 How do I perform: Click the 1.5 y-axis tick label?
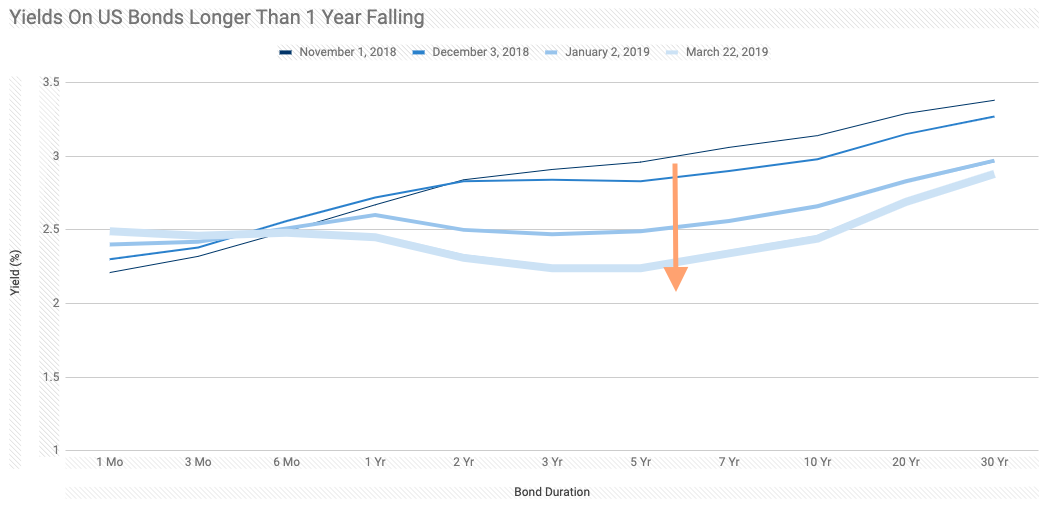click(x=52, y=377)
